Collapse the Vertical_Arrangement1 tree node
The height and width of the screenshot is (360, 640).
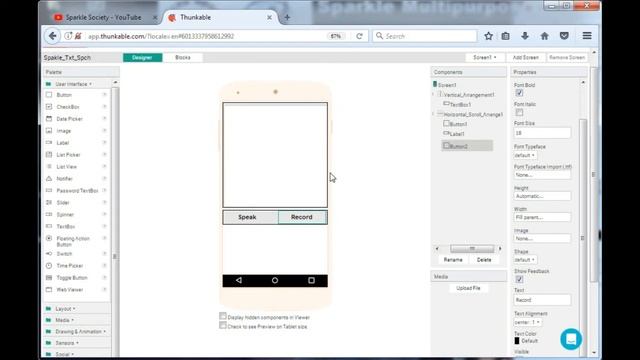click(433, 94)
